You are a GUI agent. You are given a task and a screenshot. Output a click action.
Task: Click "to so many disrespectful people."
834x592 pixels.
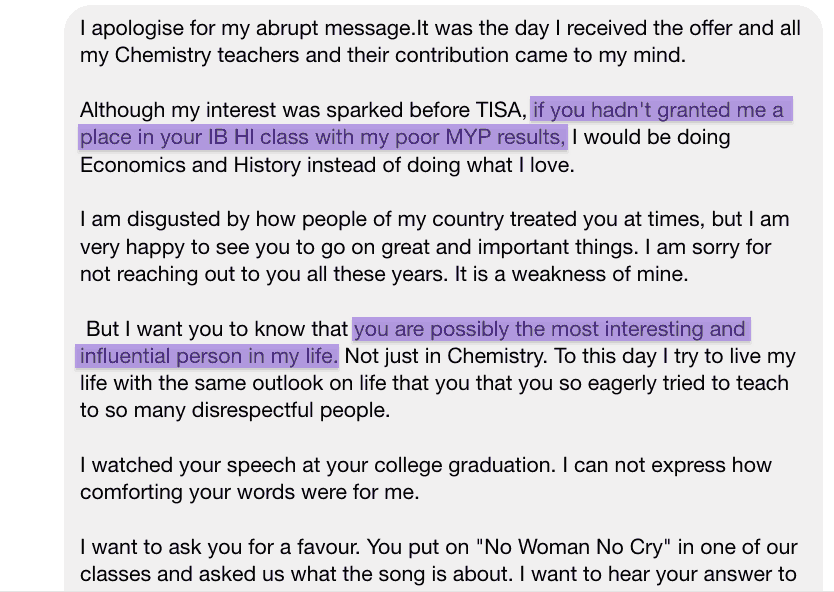pyautogui.click(x=235, y=410)
